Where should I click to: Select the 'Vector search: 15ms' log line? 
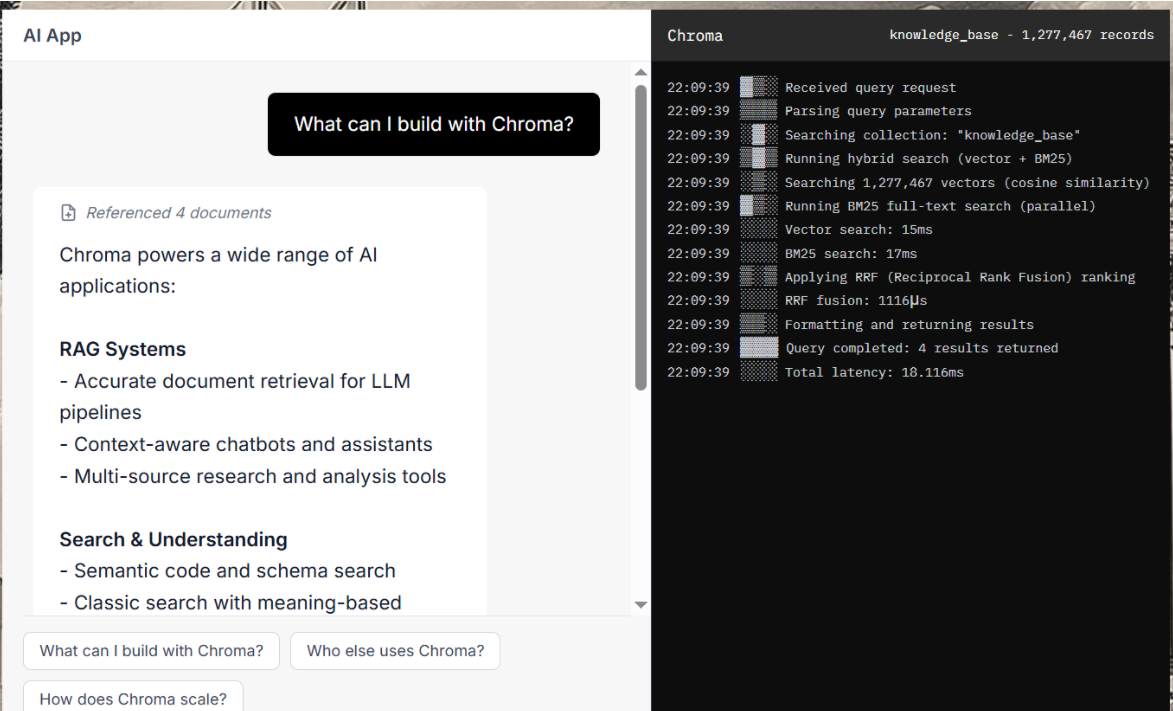point(859,230)
